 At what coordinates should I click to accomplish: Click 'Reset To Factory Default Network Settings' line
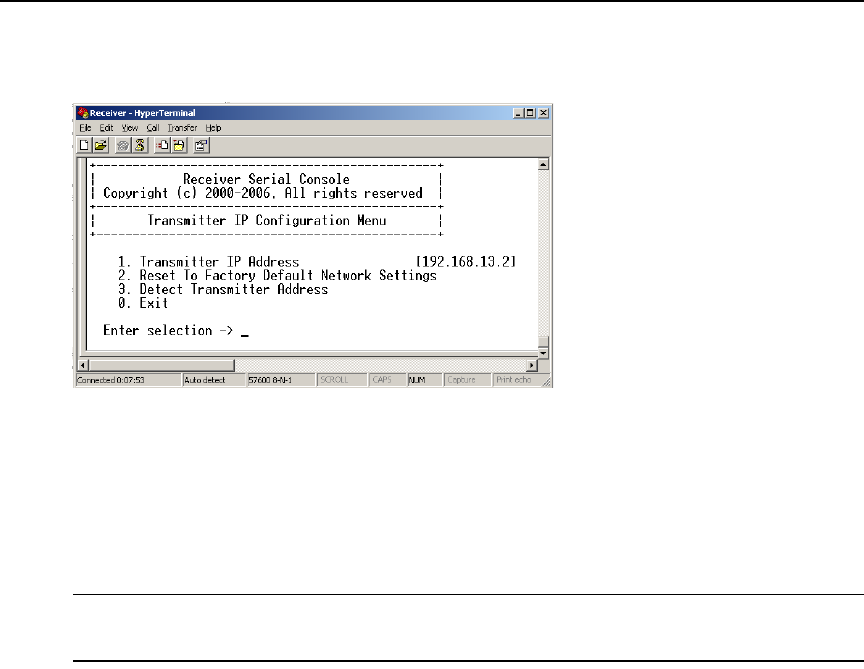tap(277, 276)
